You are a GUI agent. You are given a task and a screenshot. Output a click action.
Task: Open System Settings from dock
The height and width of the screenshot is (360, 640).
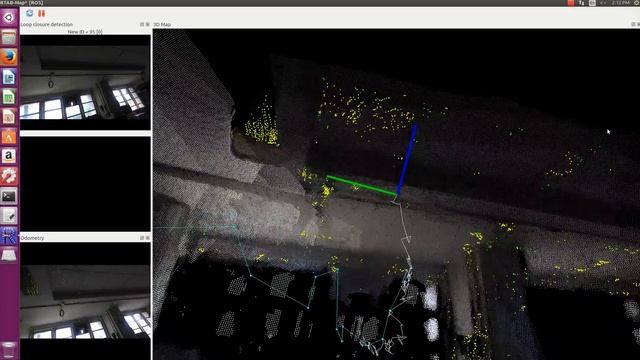[x=9, y=176]
